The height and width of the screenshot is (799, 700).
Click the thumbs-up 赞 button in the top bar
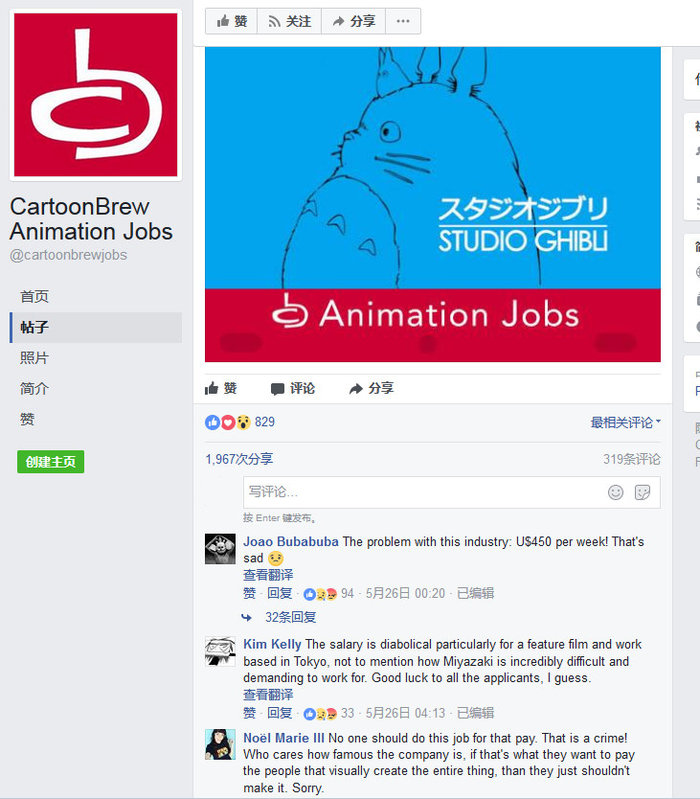pos(231,21)
